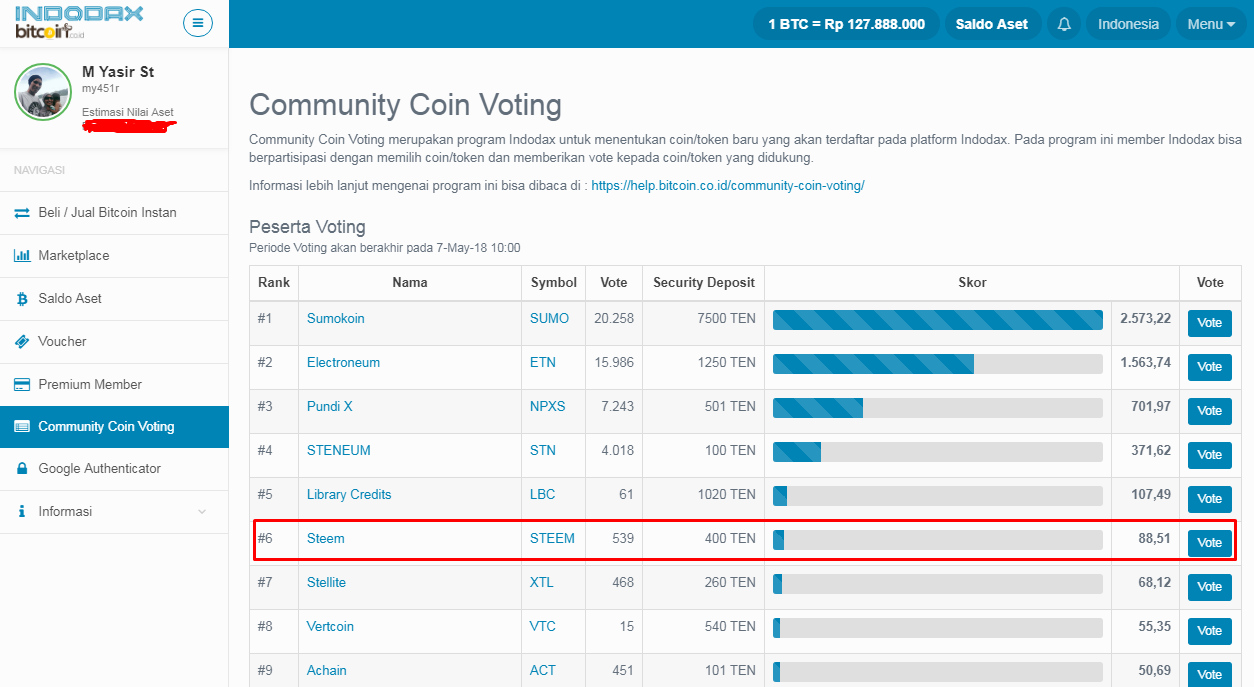Viewport: 1254px width, 687px height.
Task: Open the Pundi X name link
Action: [330, 407]
